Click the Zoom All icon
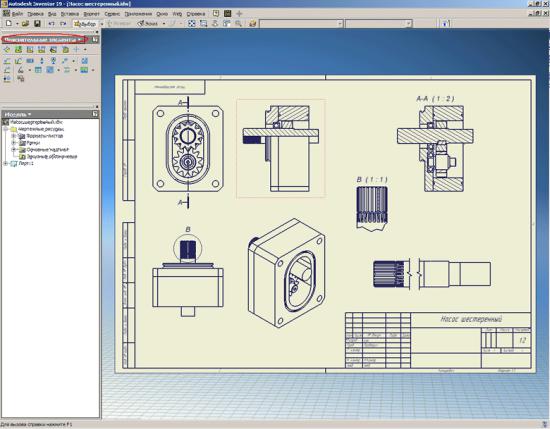 [x=192, y=24]
